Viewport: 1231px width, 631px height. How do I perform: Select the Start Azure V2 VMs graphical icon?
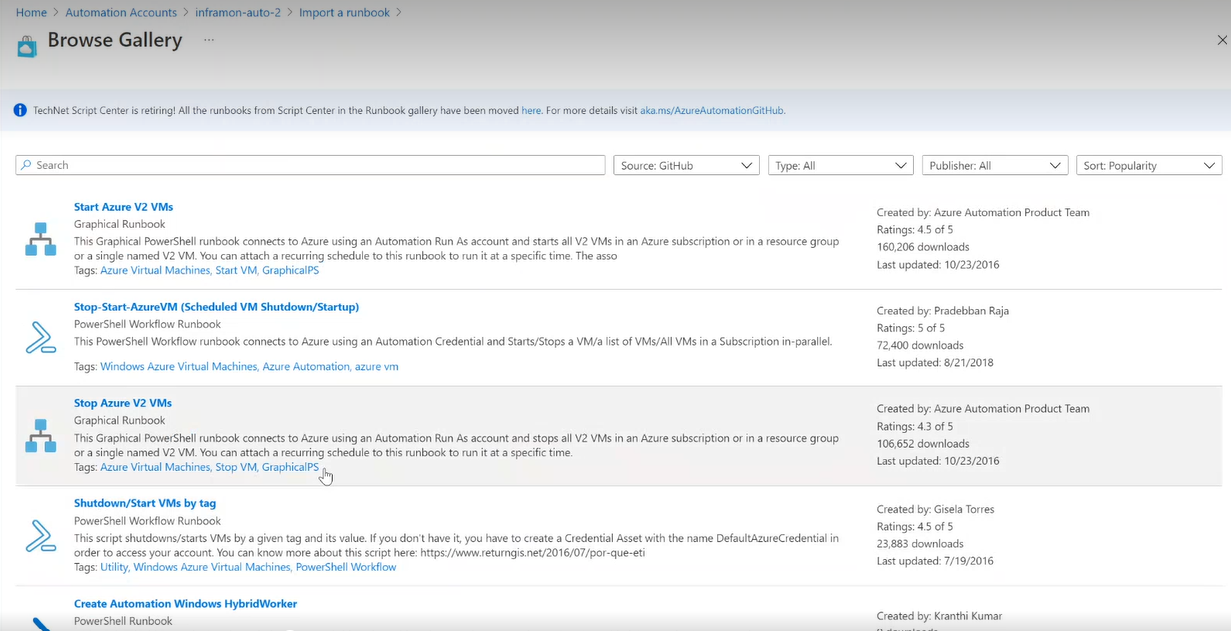[x=41, y=239]
